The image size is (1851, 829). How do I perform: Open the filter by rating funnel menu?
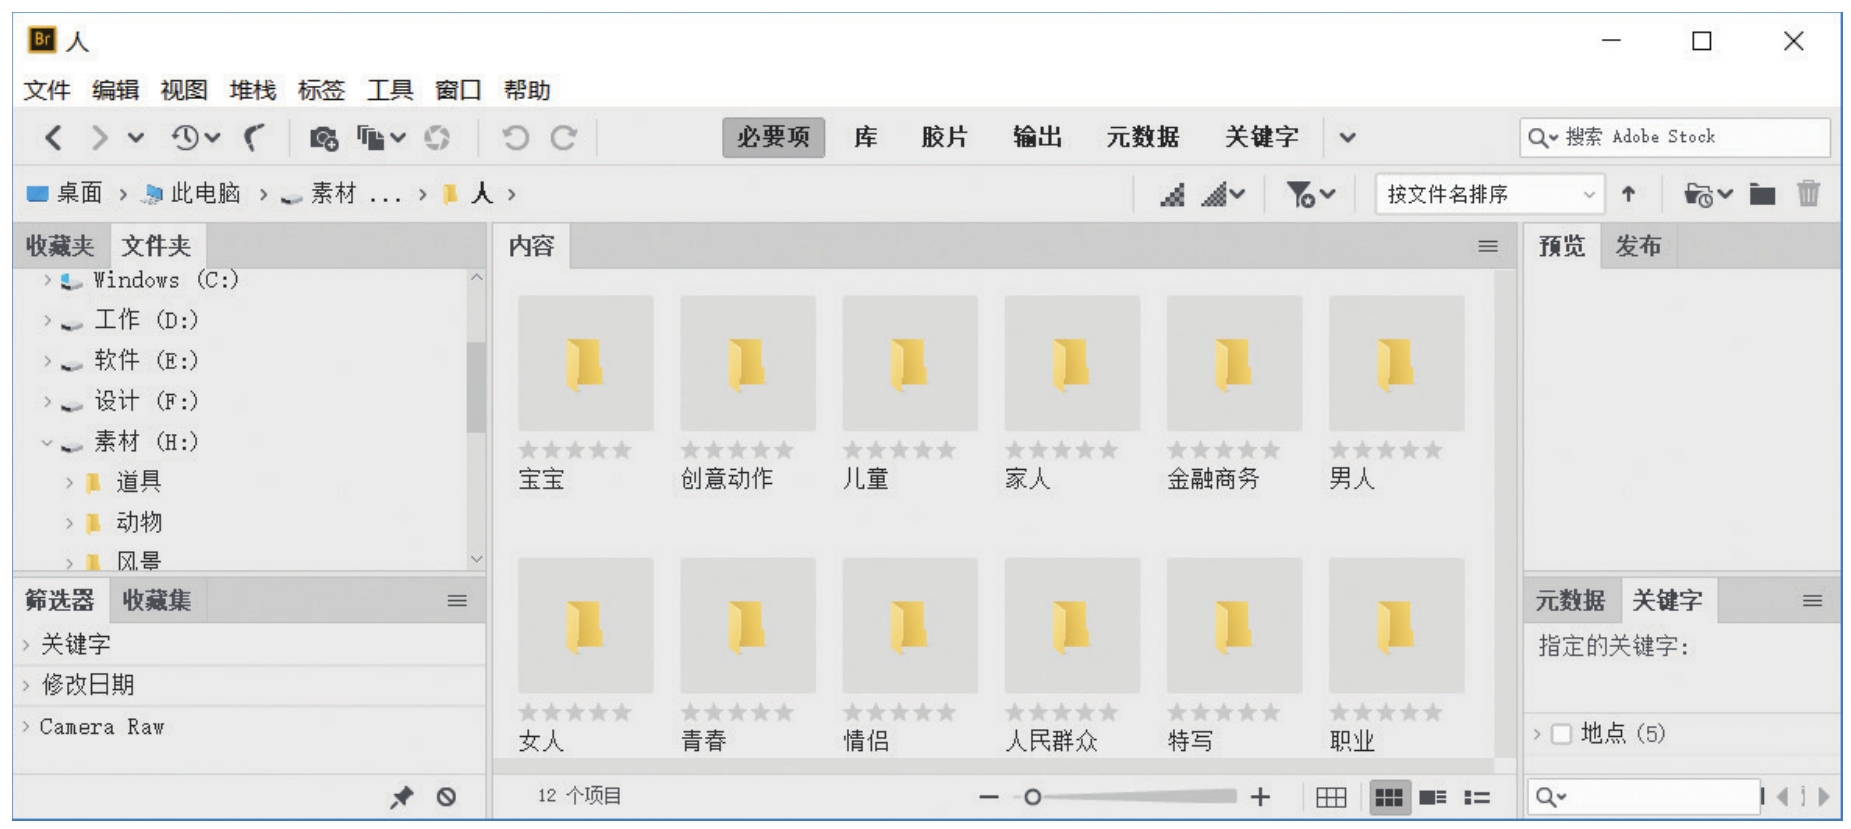coord(1310,194)
